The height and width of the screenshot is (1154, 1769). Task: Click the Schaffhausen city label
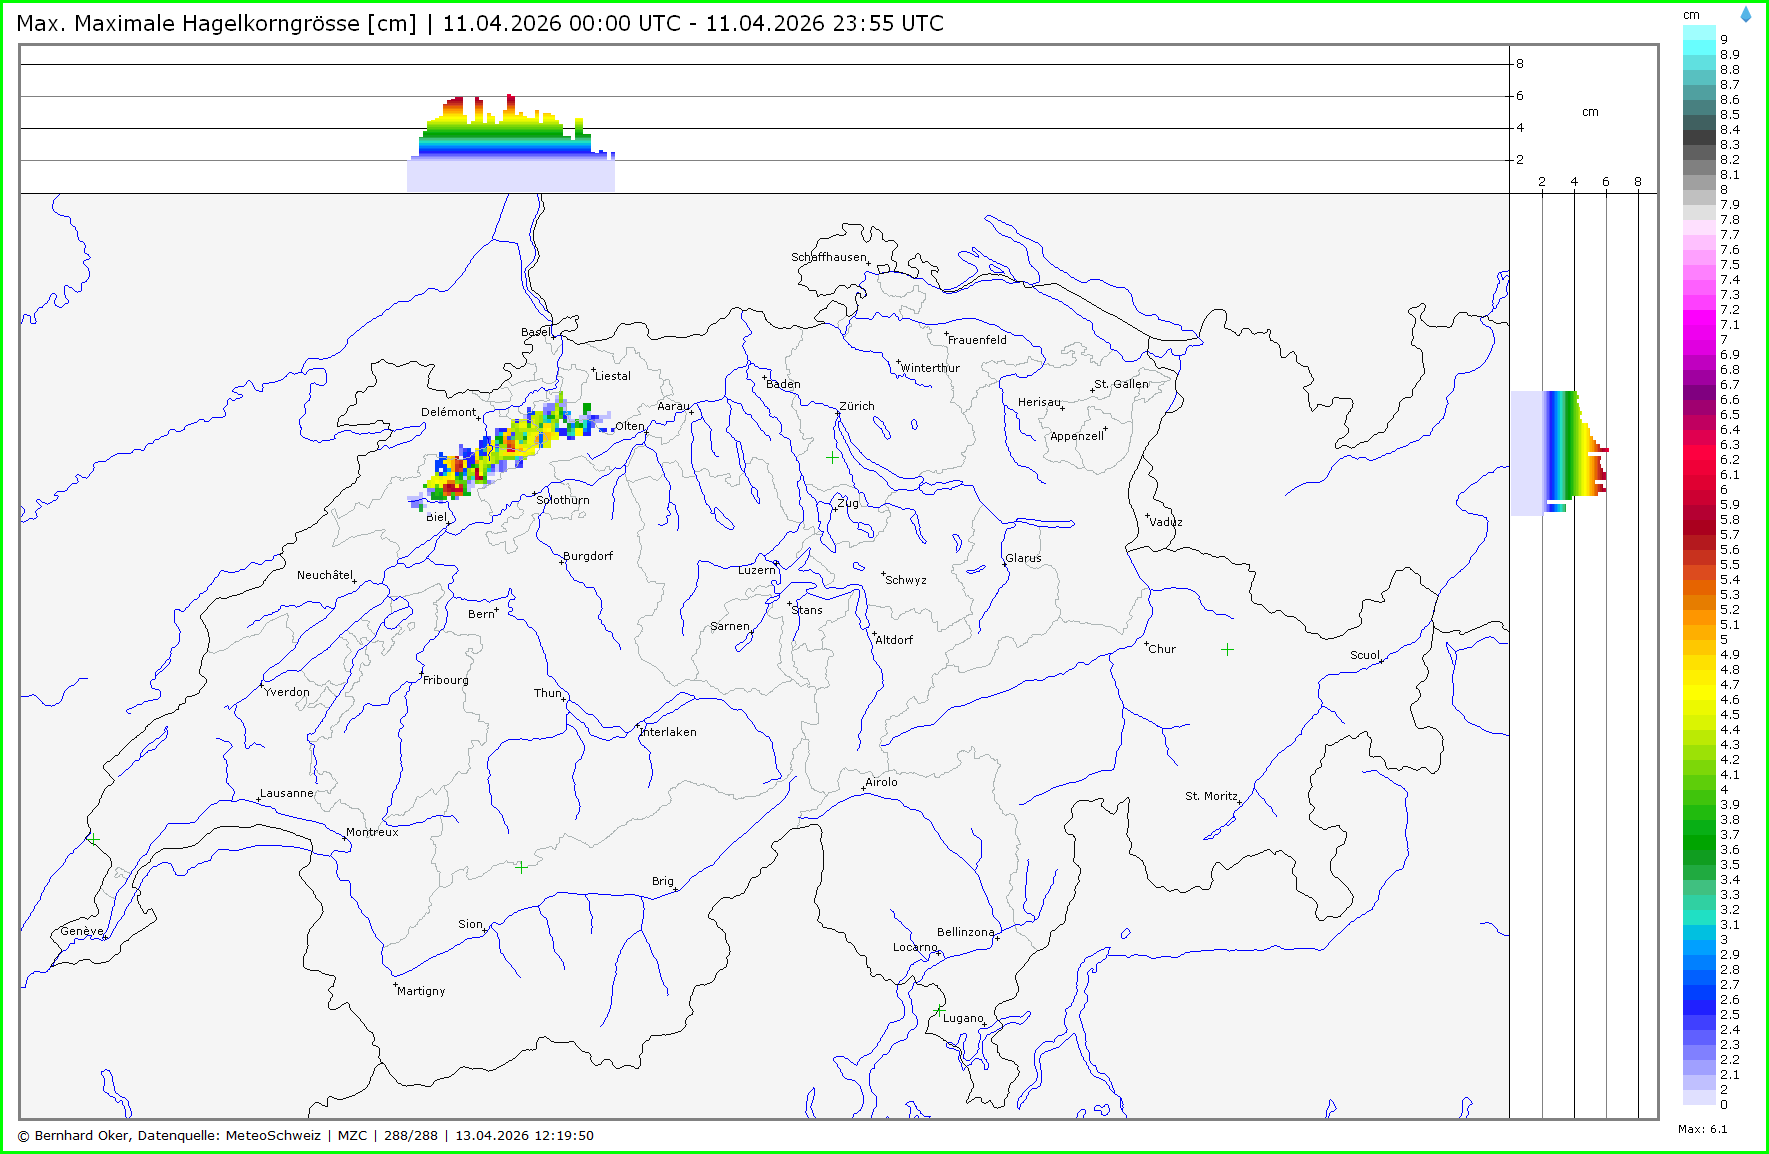(828, 257)
